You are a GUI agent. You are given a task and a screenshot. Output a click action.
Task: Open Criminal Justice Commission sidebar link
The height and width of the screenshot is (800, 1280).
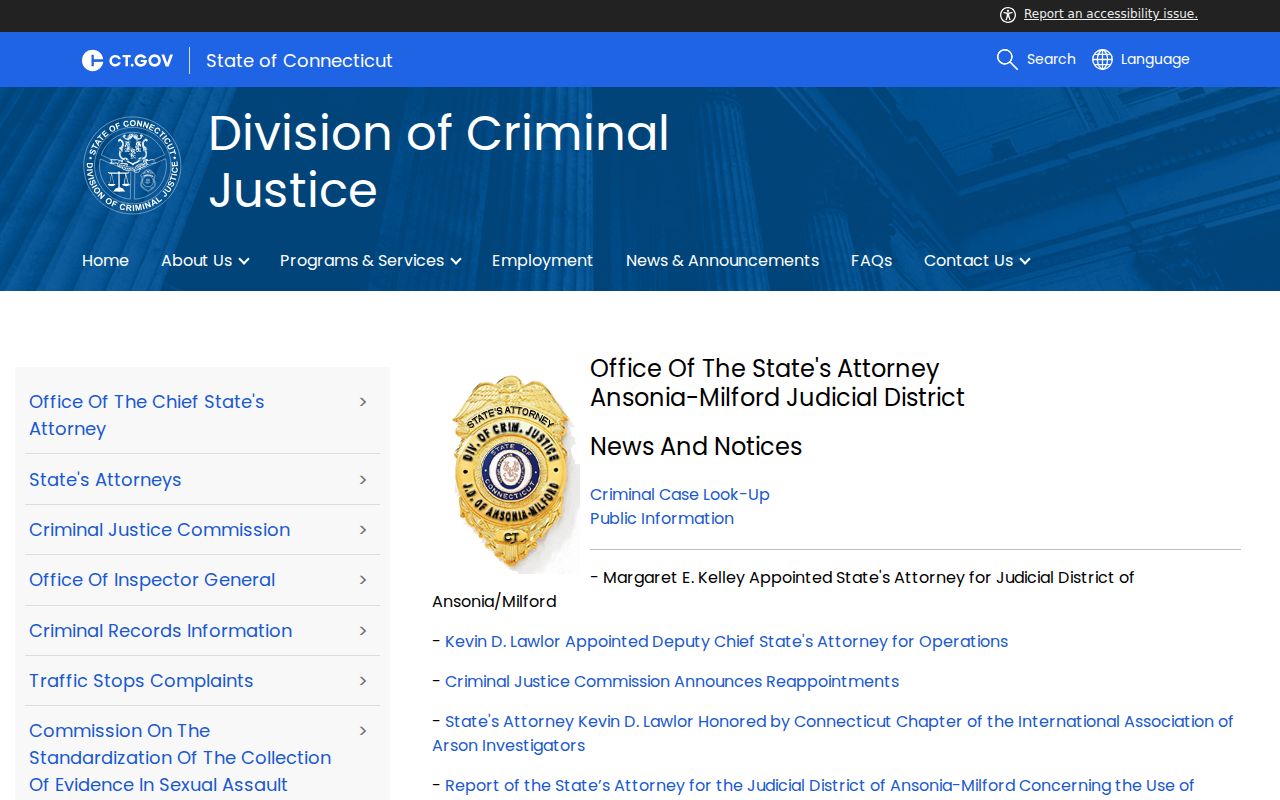pos(160,529)
